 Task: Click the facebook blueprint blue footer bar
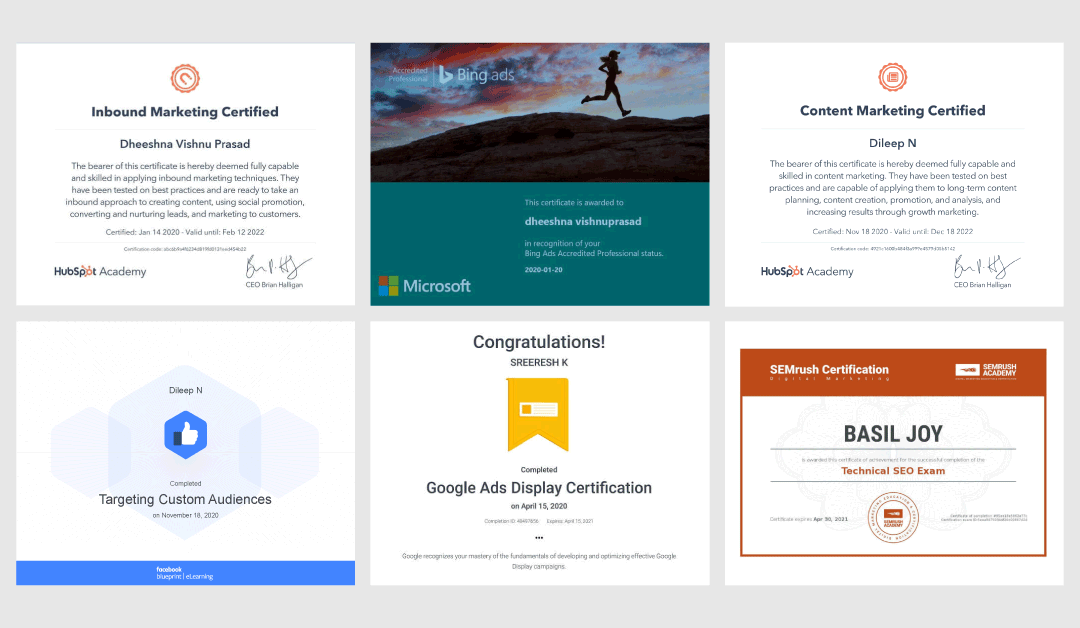(185, 572)
